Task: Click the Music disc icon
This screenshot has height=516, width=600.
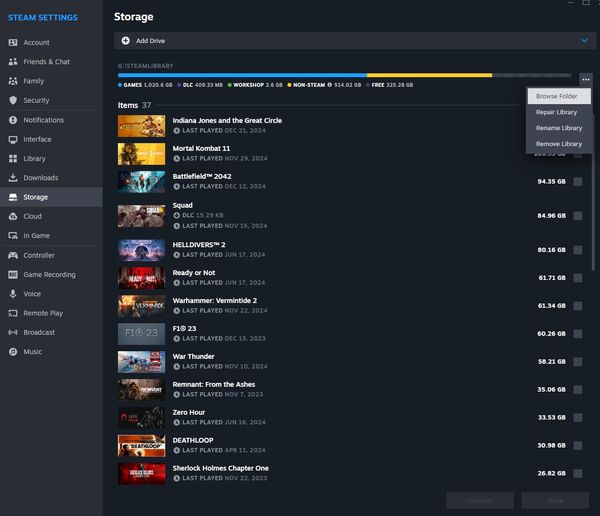Action: pos(13,351)
